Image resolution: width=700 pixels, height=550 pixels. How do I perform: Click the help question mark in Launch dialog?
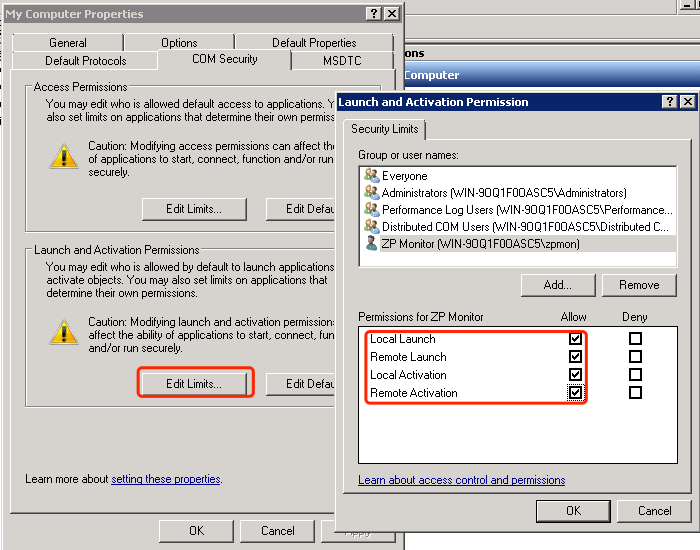click(x=669, y=102)
